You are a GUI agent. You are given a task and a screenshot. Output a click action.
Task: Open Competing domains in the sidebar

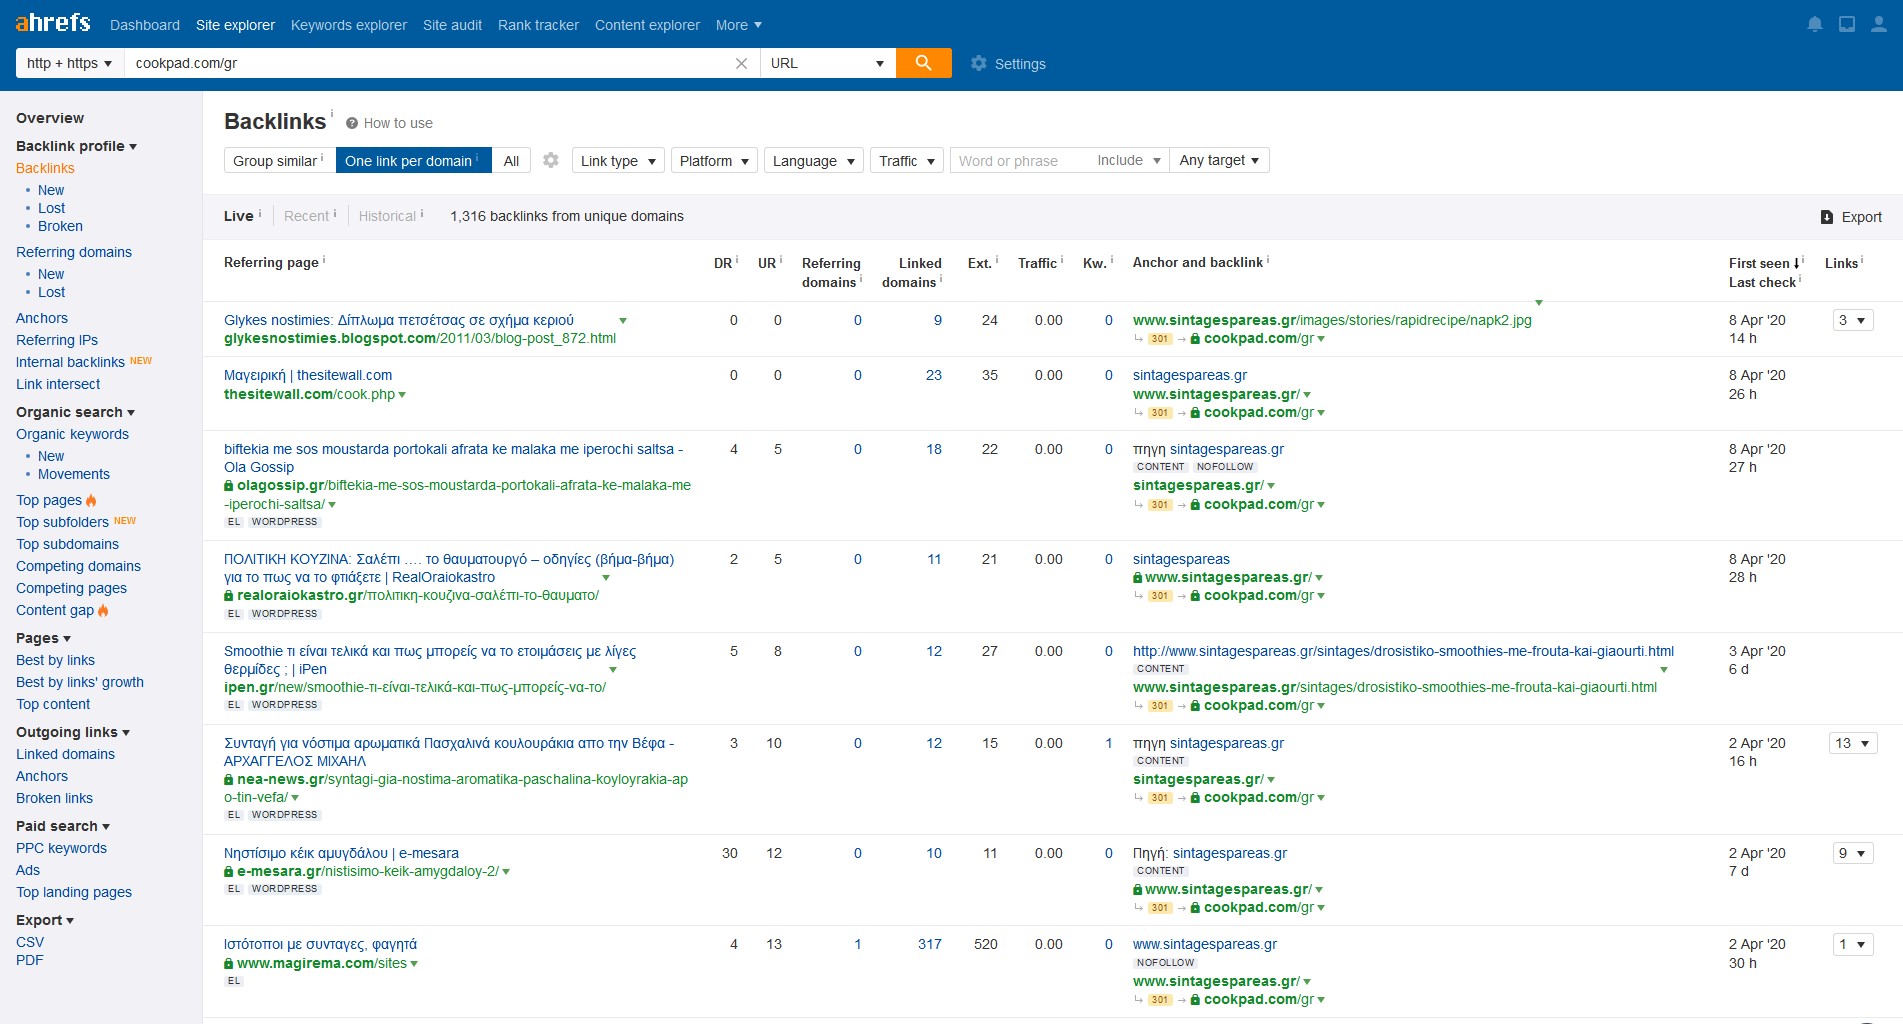coord(78,566)
